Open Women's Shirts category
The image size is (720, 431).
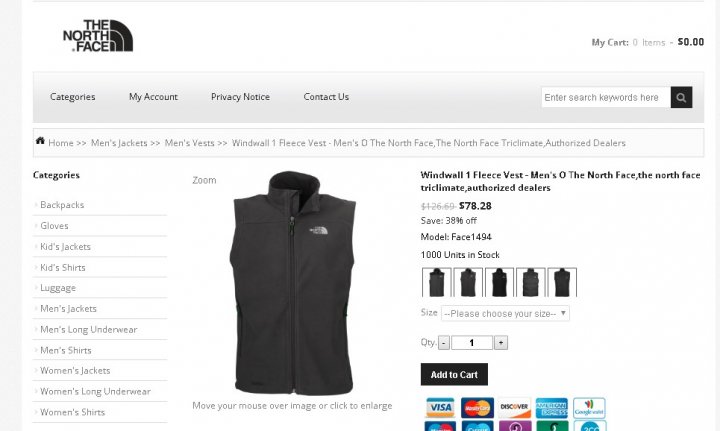(73, 412)
